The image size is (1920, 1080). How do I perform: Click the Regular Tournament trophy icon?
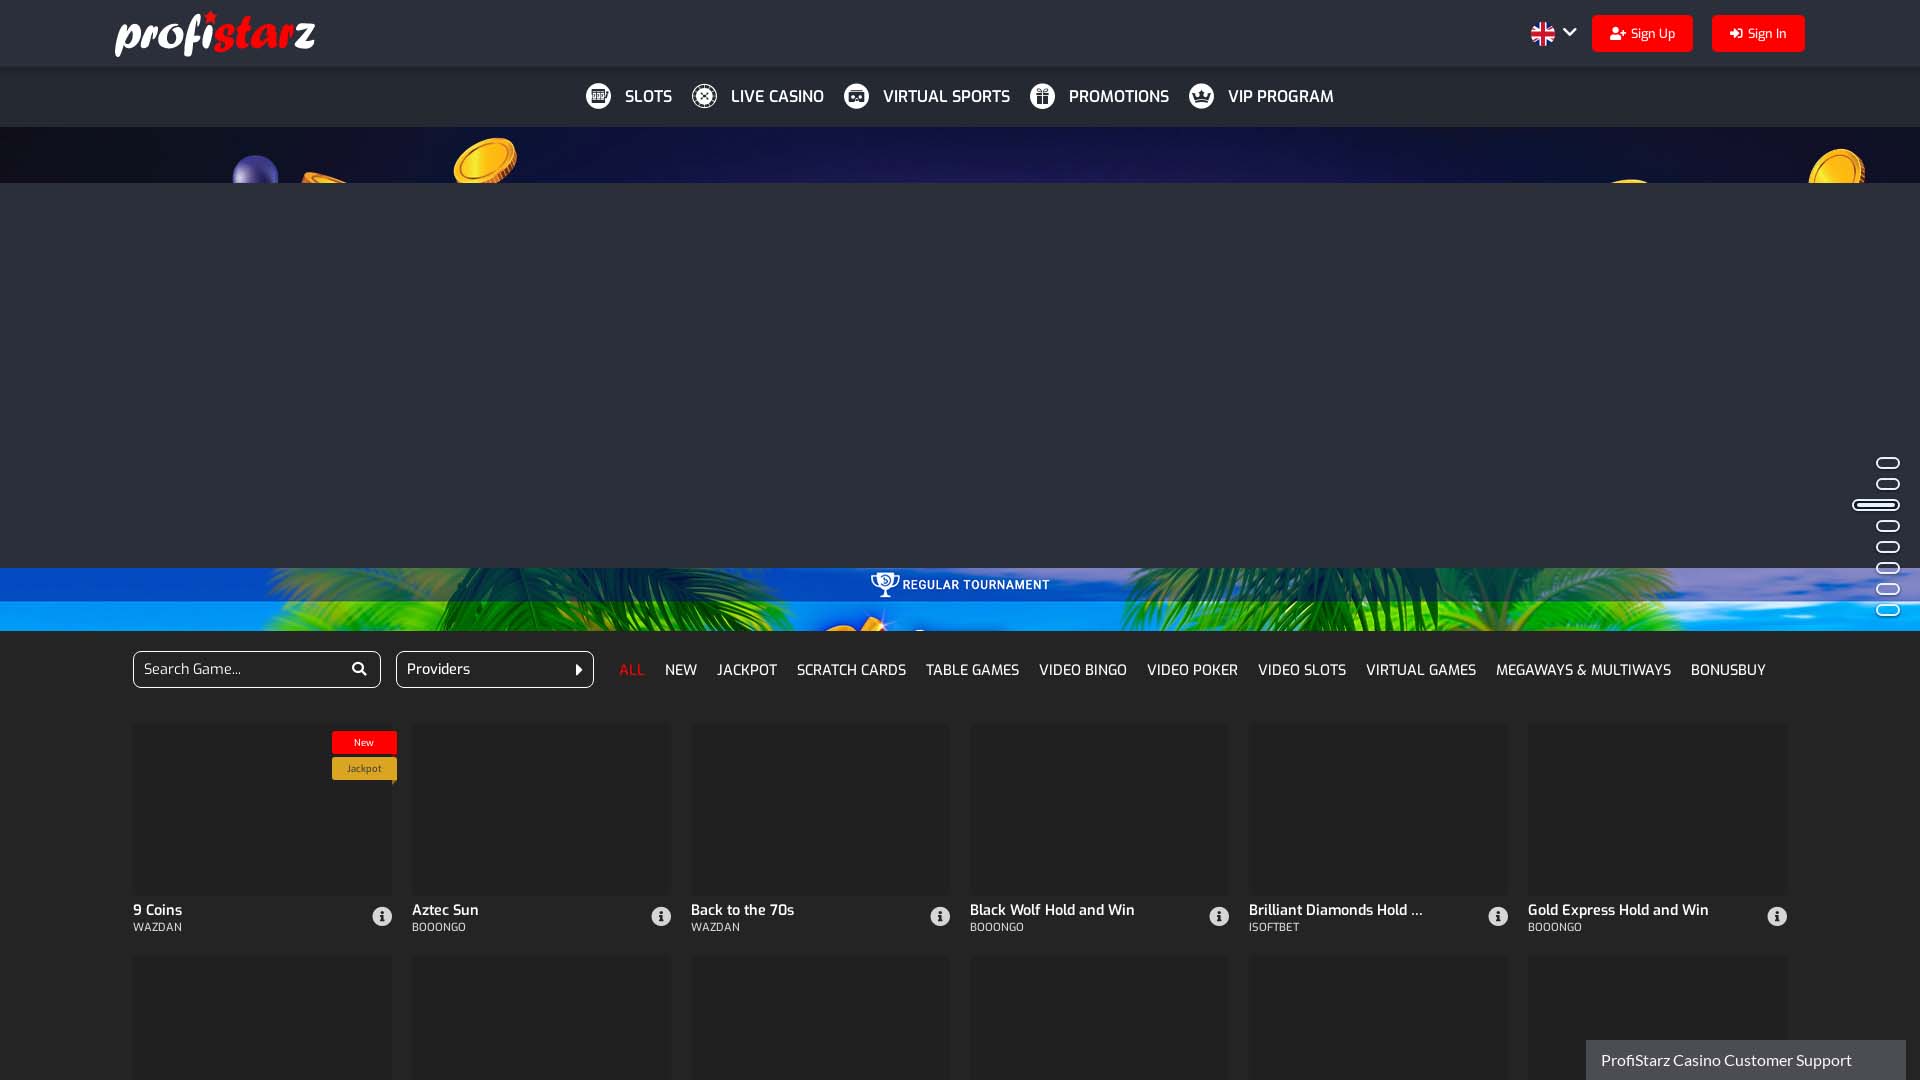(x=885, y=584)
